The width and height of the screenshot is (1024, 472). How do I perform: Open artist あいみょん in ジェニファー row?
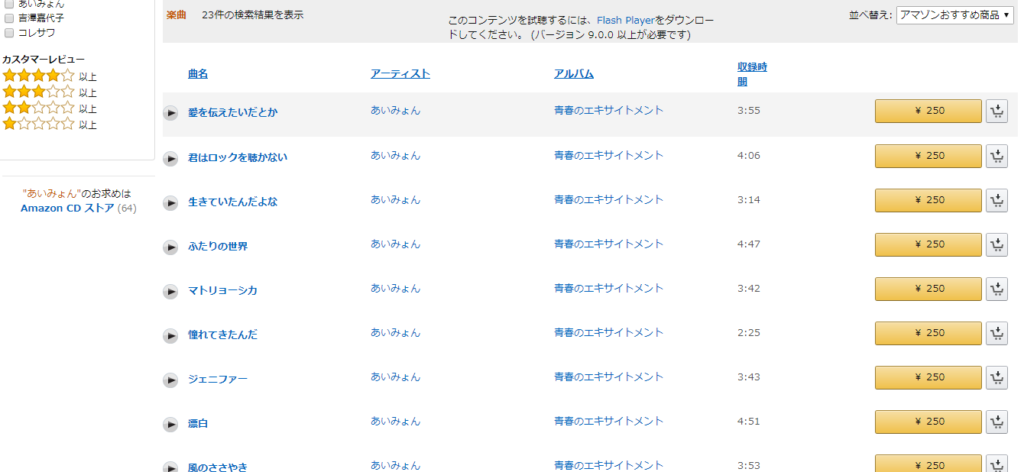tap(396, 377)
